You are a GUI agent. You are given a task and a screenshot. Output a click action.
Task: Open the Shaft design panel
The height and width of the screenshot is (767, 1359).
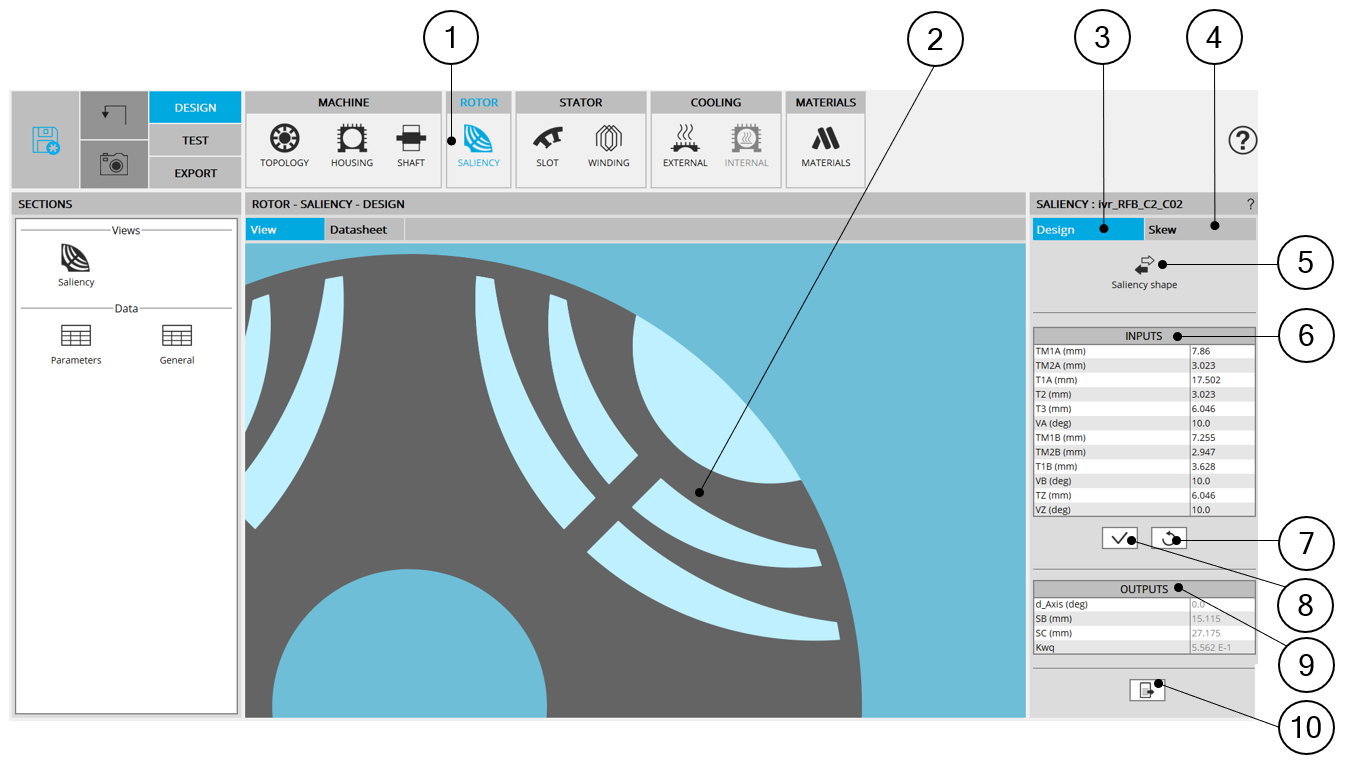point(411,145)
